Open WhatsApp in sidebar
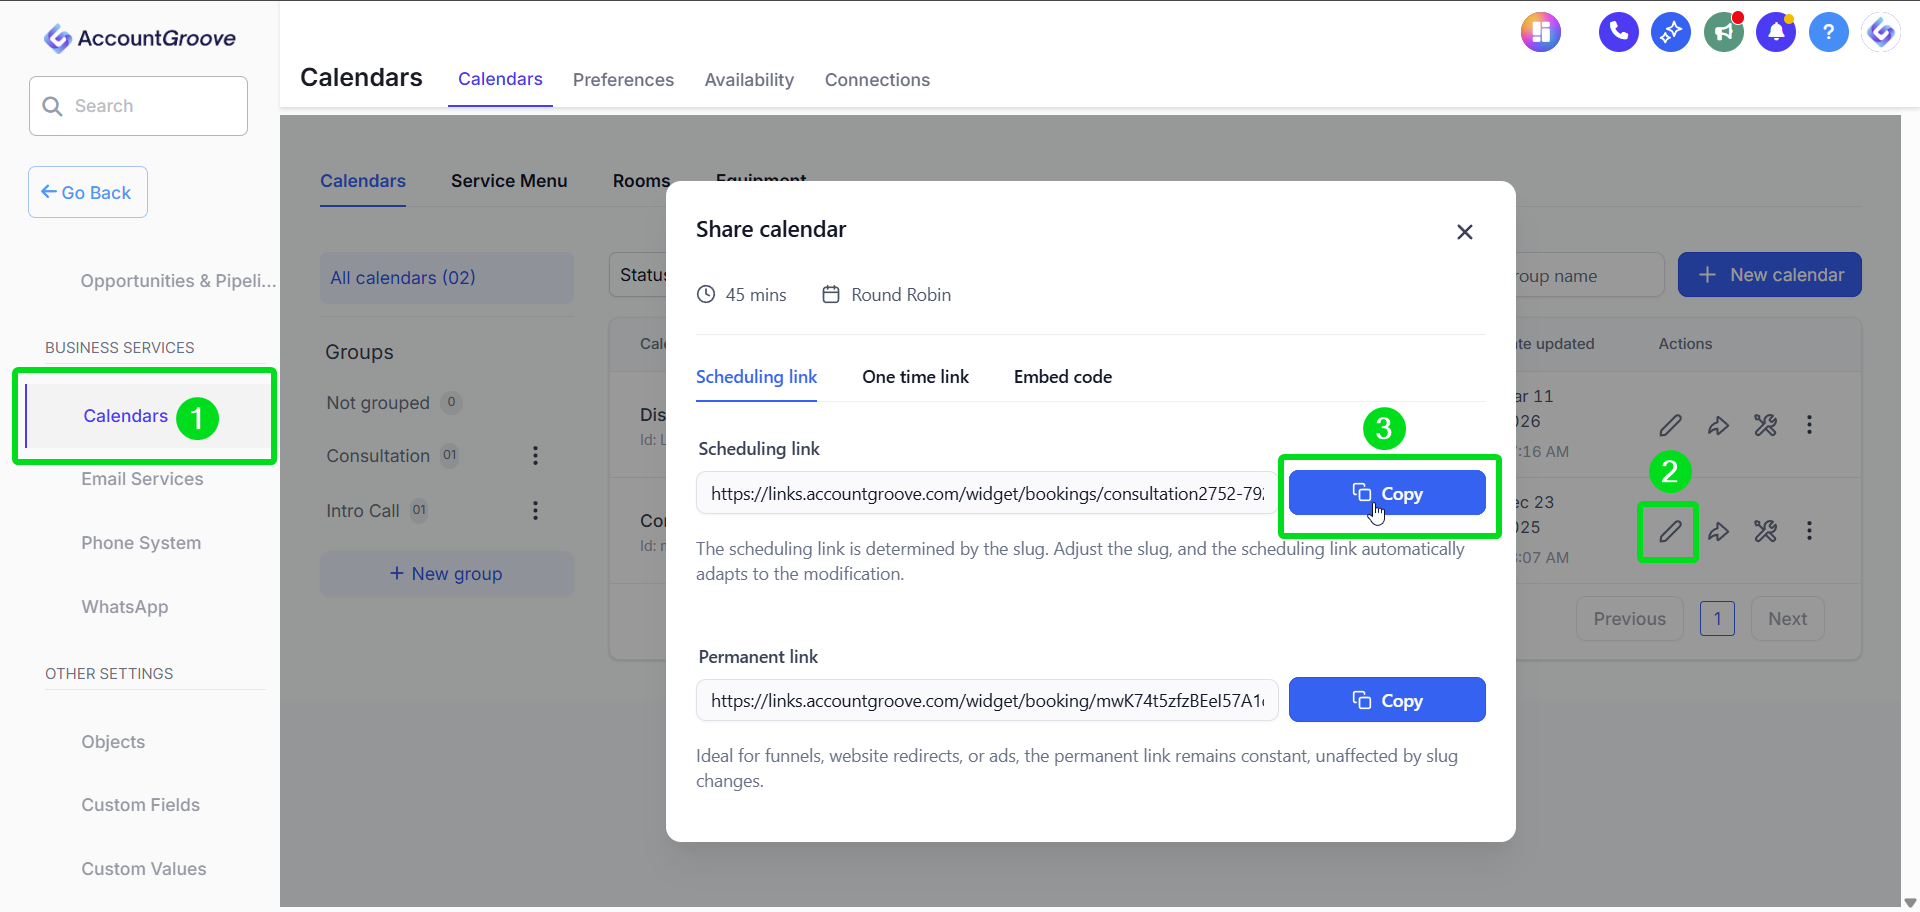This screenshot has width=1920, height=912. click(x=125, y=607)
